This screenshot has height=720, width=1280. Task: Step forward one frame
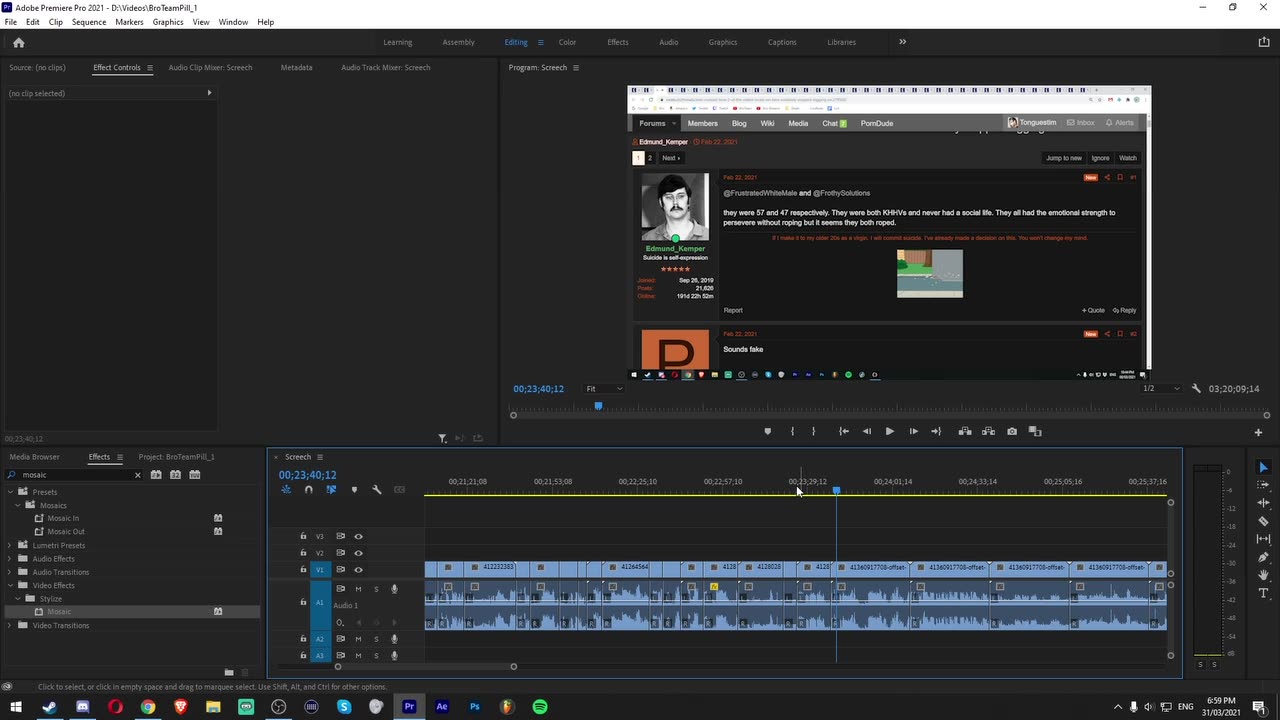tap(913, 431)
